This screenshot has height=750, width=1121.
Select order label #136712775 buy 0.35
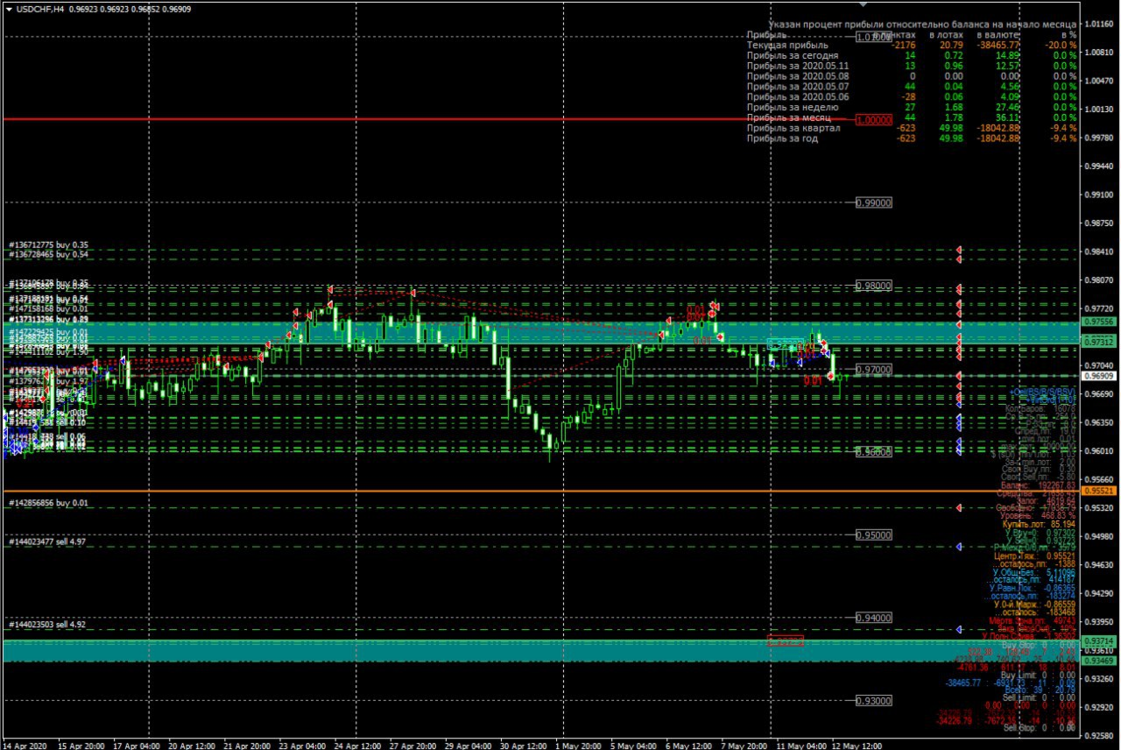[x=49, y=245]
